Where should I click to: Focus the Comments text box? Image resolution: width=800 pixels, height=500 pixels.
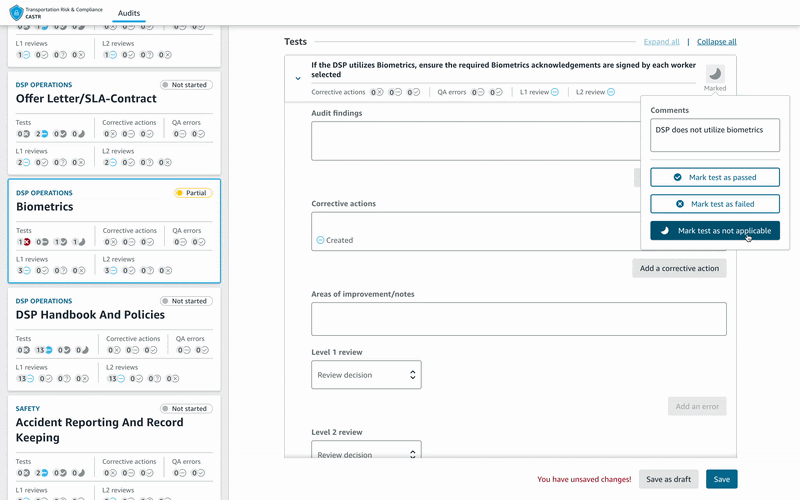(715, 135)
